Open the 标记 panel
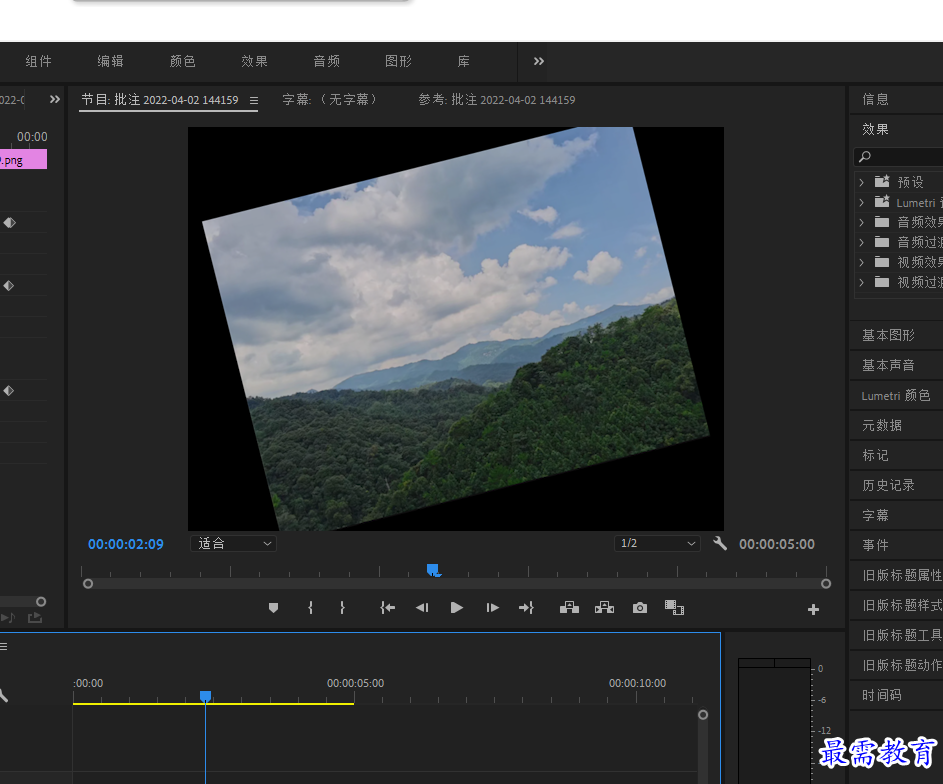 (876, 455)
